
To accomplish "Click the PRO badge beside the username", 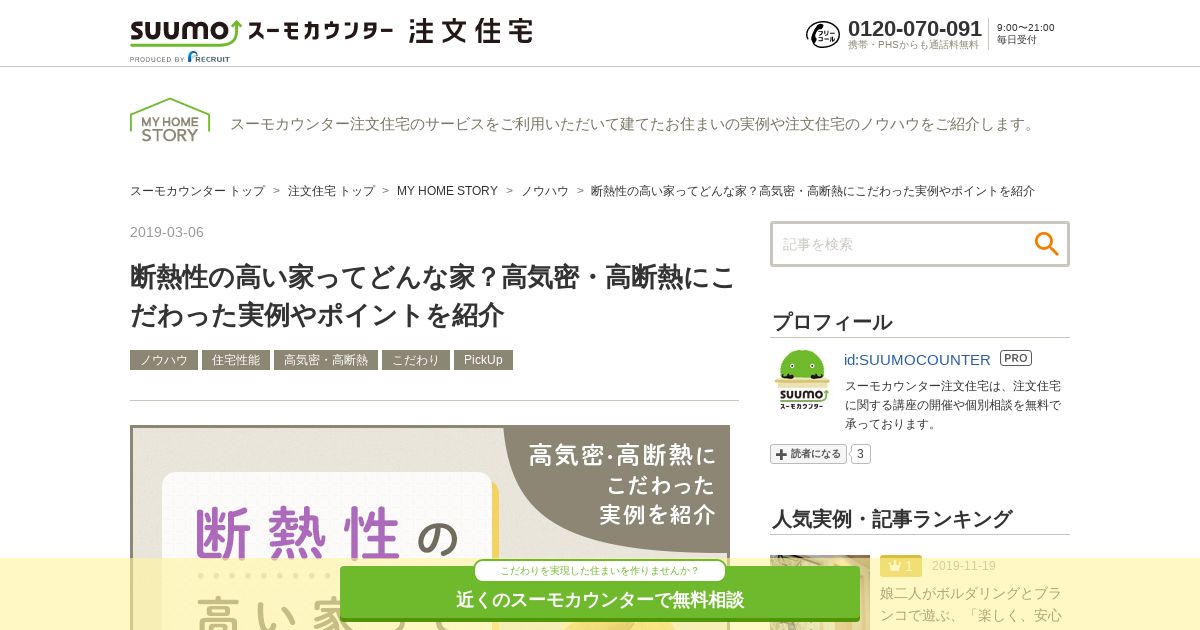I will (x=1016, y=358).
